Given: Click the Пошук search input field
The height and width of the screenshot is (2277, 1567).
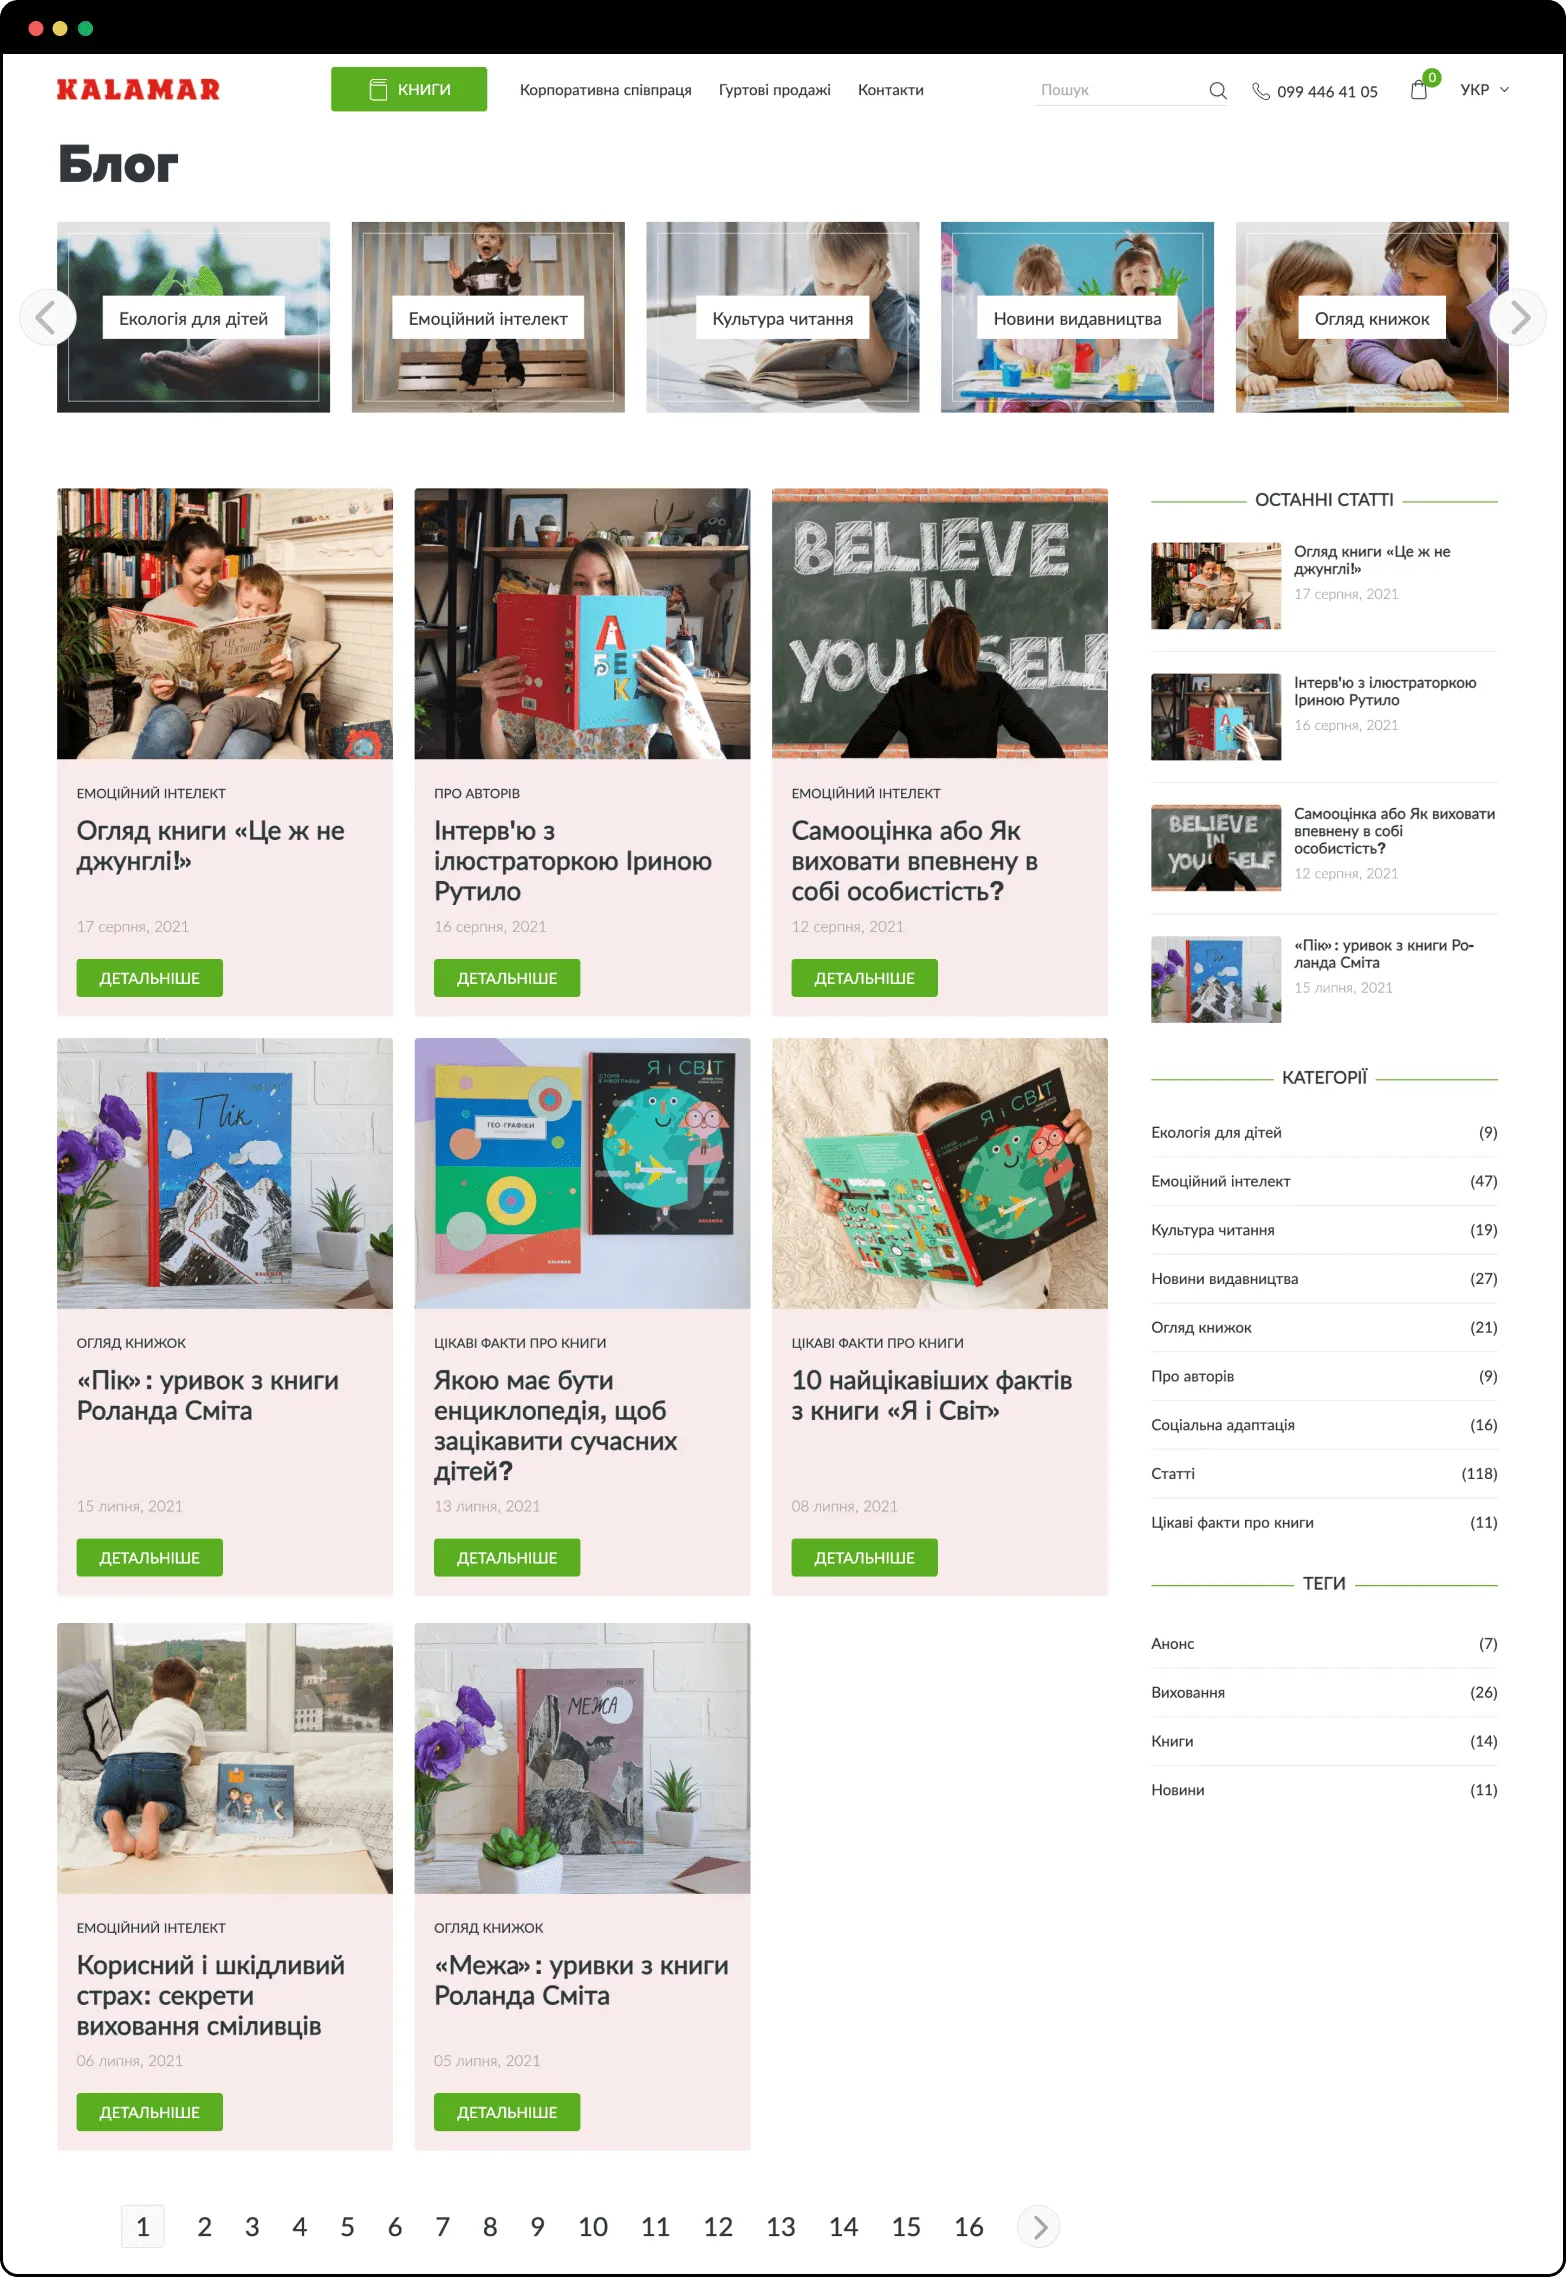Looking at the screenshot, I should click(1120, 90).
